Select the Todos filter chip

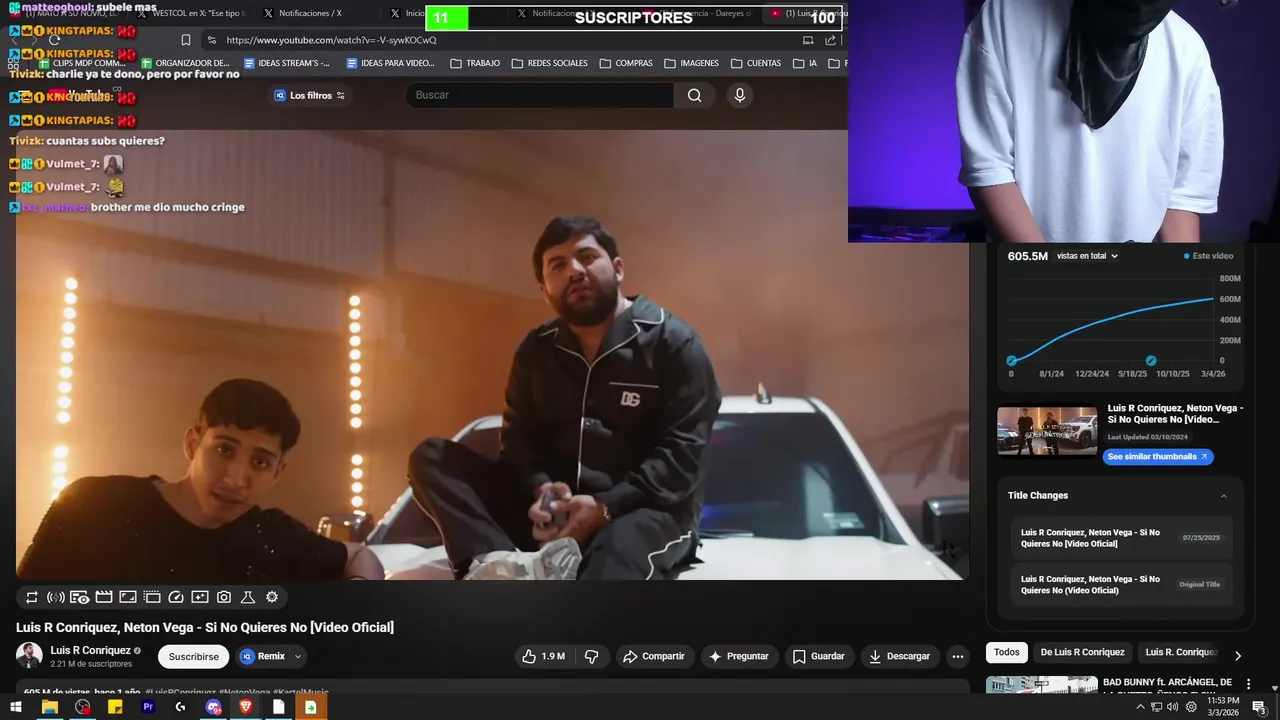(1007, 653)
